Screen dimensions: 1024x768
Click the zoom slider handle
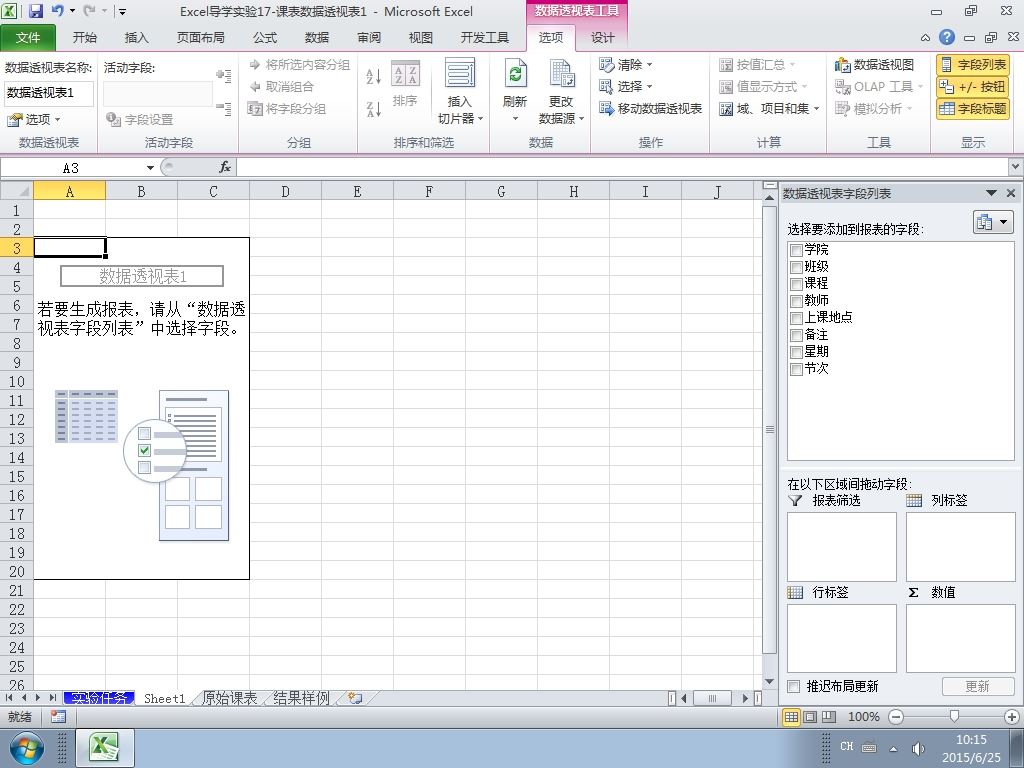[954, 716]
